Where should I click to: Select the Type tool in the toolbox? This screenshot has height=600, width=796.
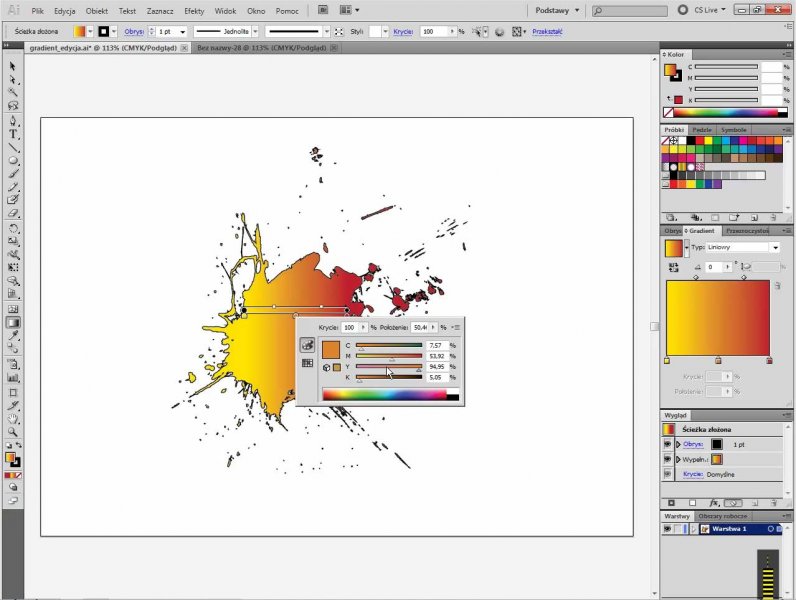coord(13,134)
